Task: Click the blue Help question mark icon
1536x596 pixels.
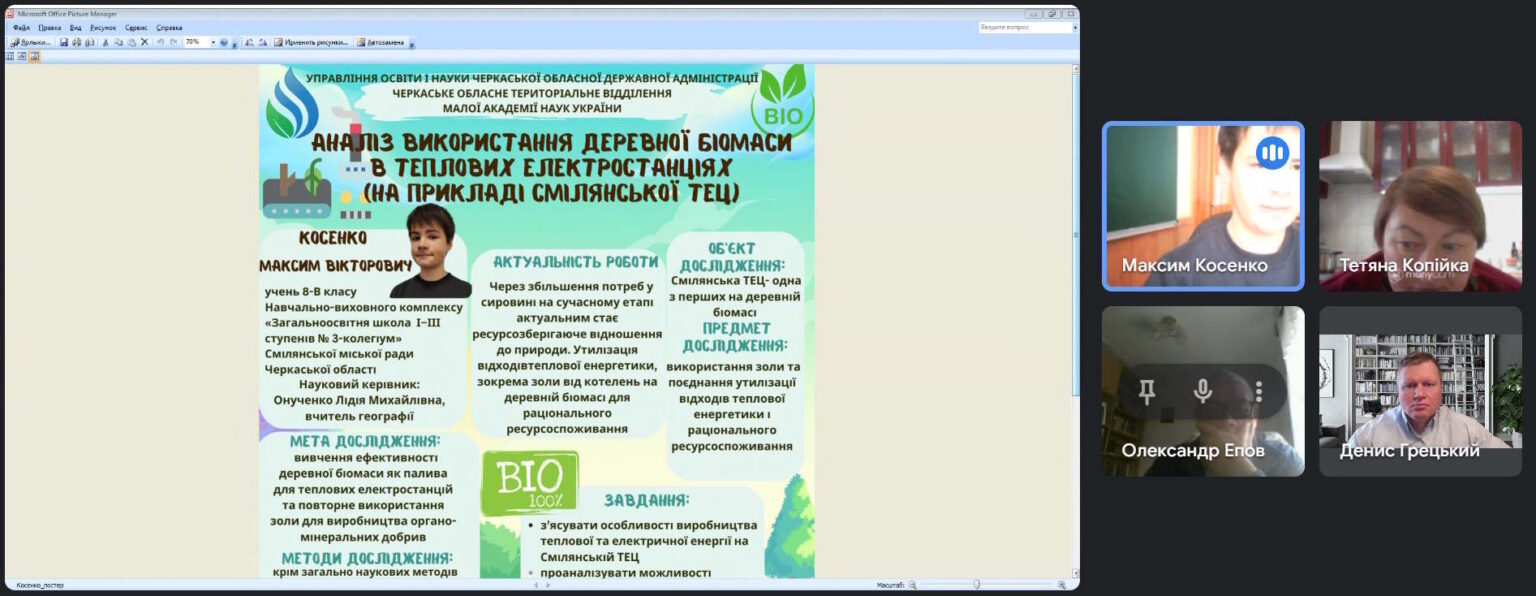Action: [x=224, y=43]
